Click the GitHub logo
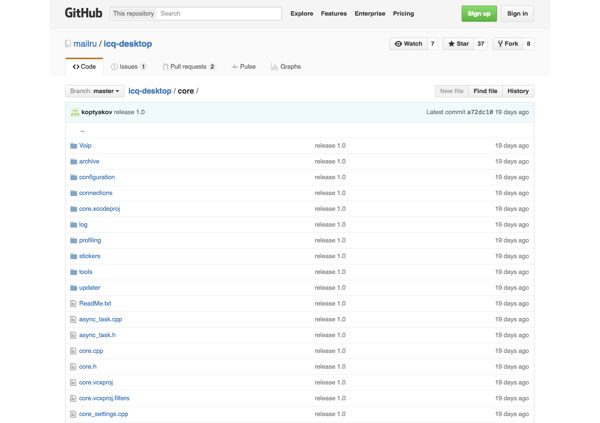Image resolution: width=600 pixels, height=423 pixels. 83,13
